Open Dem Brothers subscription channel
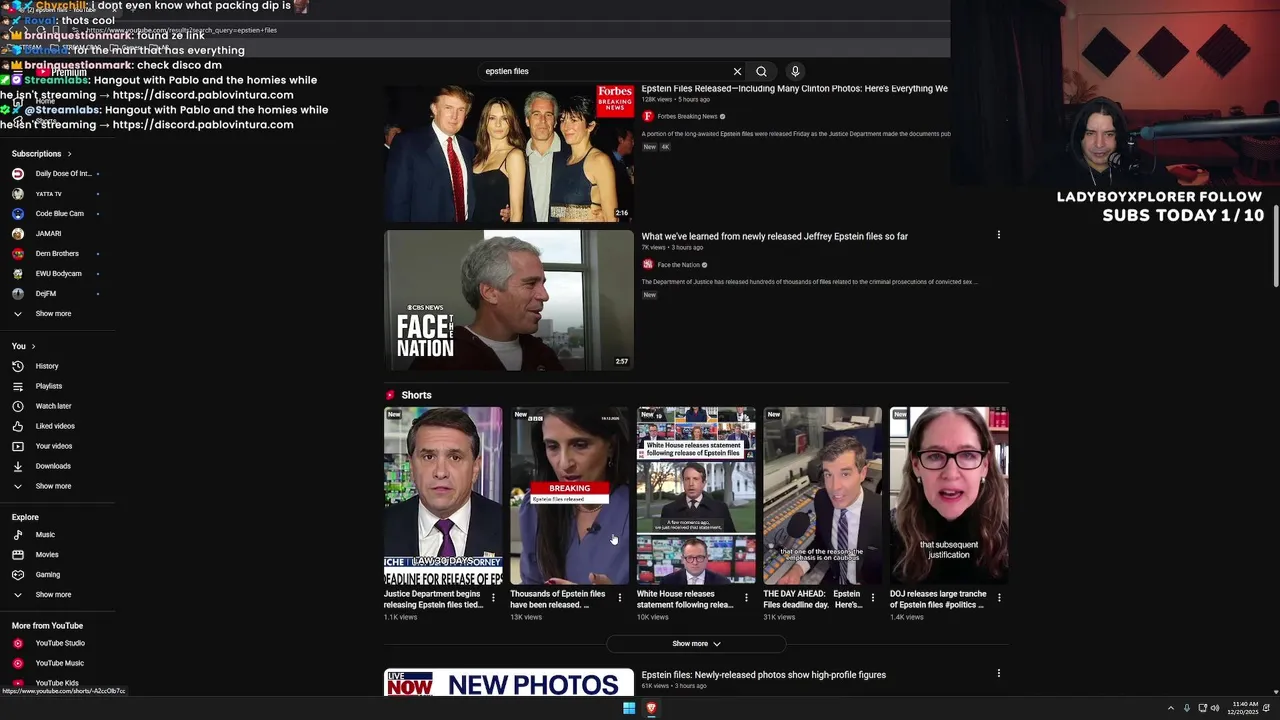 coord(57,254)
